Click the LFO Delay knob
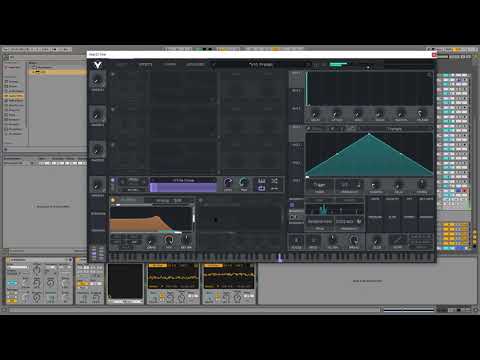480x360 pixels. pos(398,184)
